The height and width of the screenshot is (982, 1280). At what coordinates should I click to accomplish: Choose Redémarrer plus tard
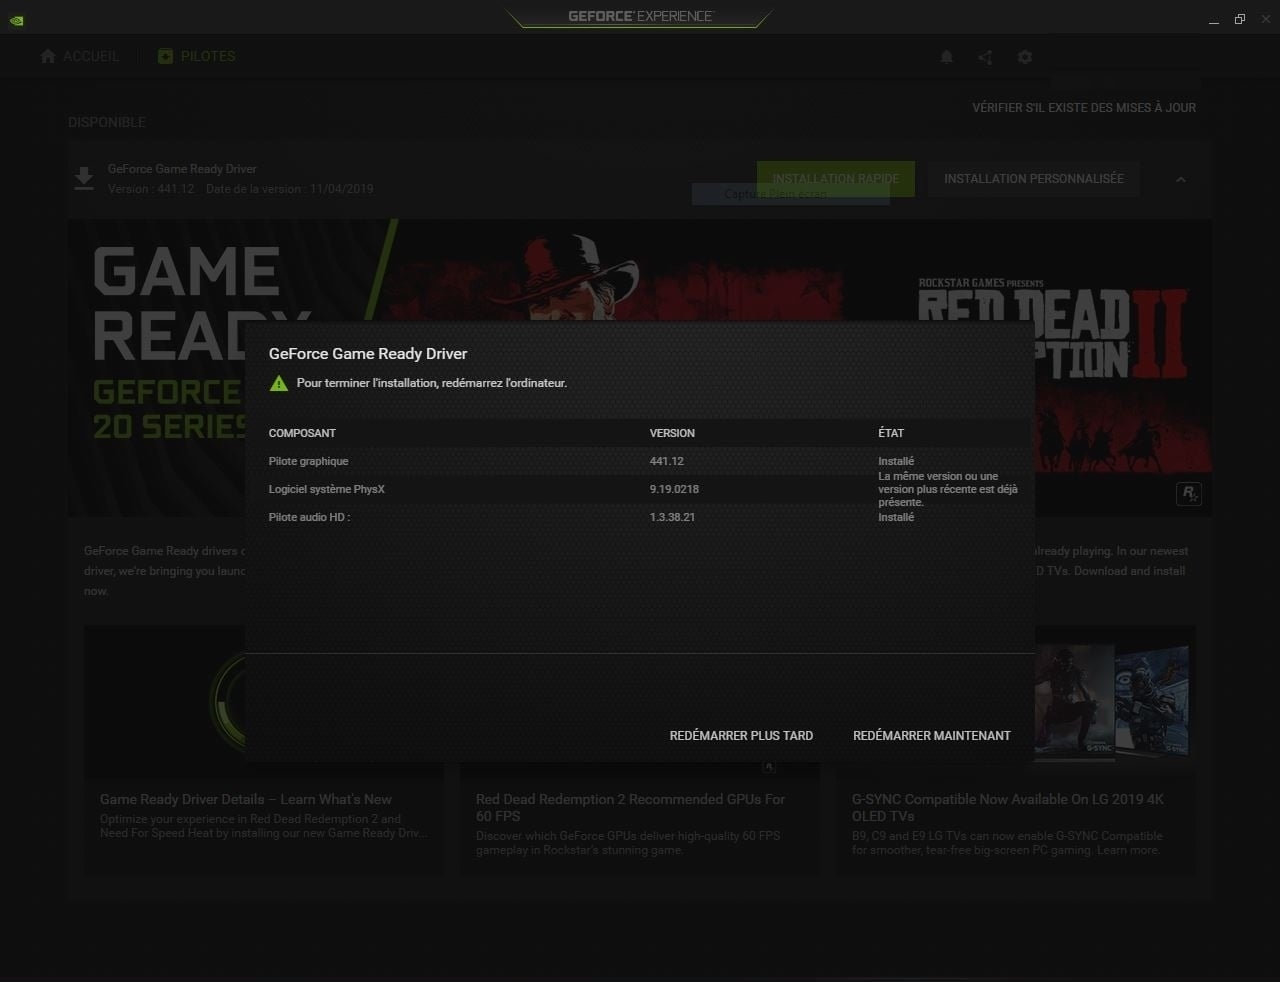(741, 735)
